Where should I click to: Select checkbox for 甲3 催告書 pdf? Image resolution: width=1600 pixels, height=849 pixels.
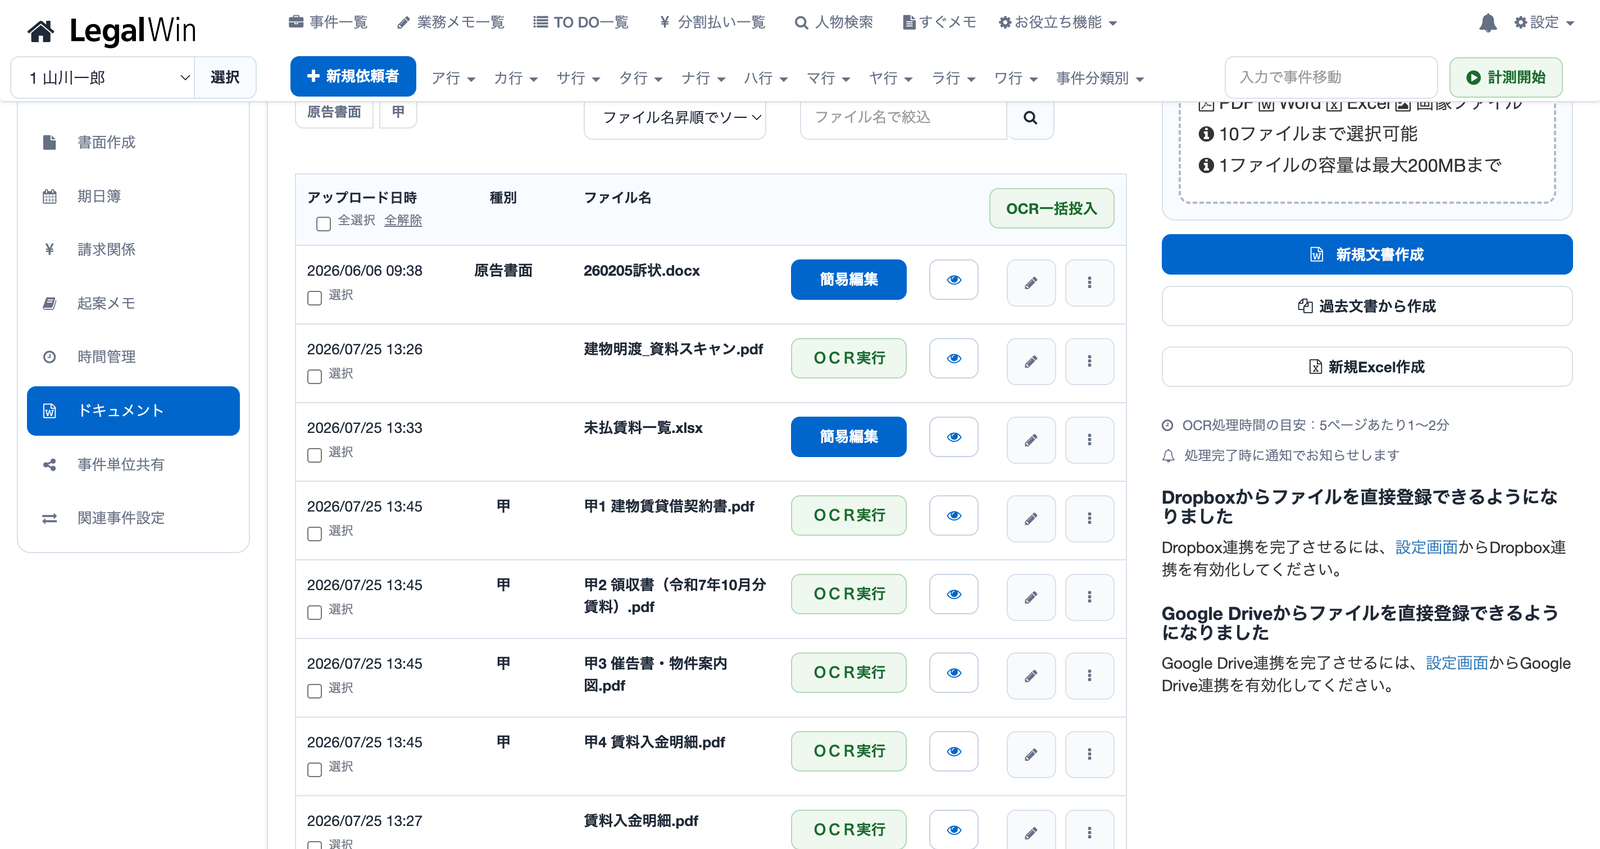pyautogui.click(x=314, y=691)
